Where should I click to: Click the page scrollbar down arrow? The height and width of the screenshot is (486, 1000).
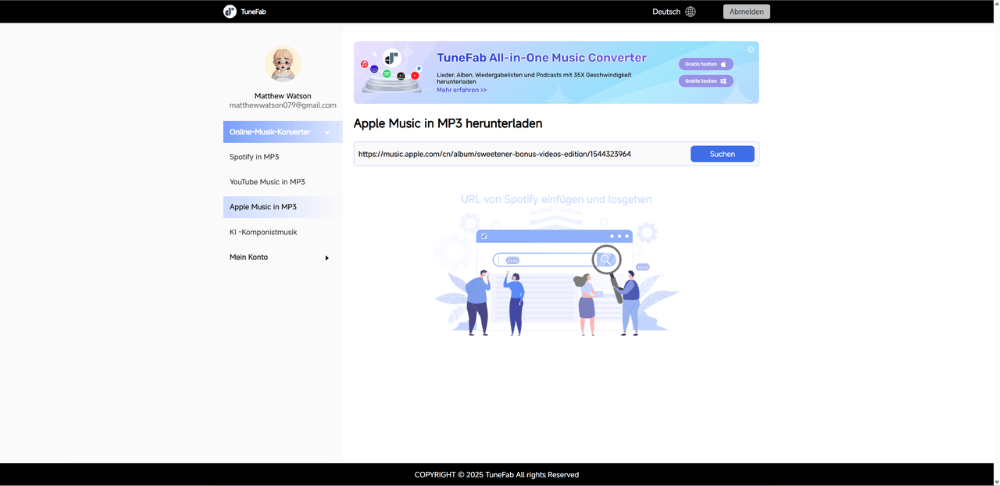(x=995, y=481)
